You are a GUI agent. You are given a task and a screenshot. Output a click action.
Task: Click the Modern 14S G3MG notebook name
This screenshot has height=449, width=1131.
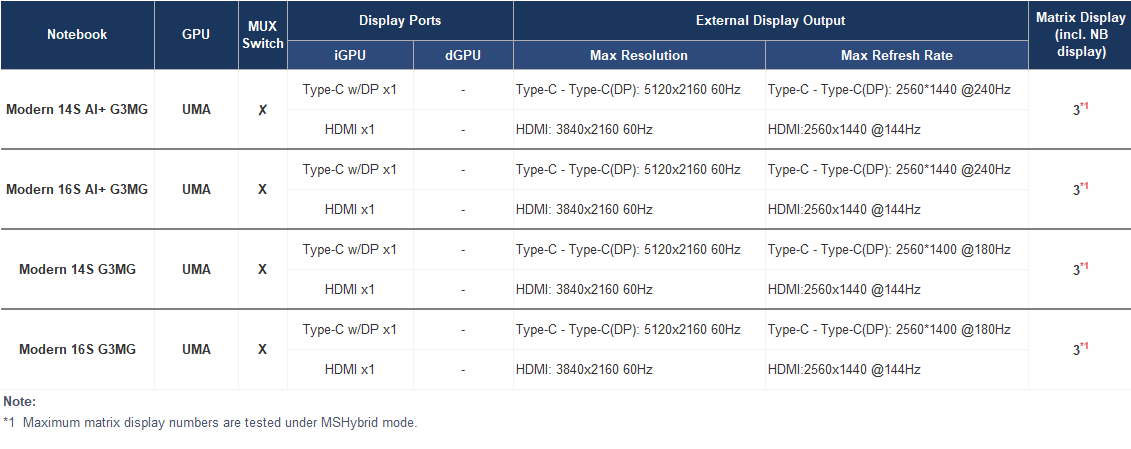point(77,269)
